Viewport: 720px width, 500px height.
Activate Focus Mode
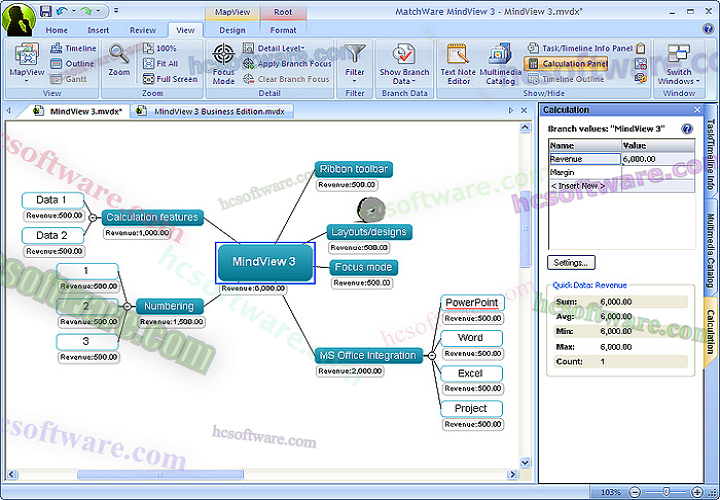coord(224,64)
